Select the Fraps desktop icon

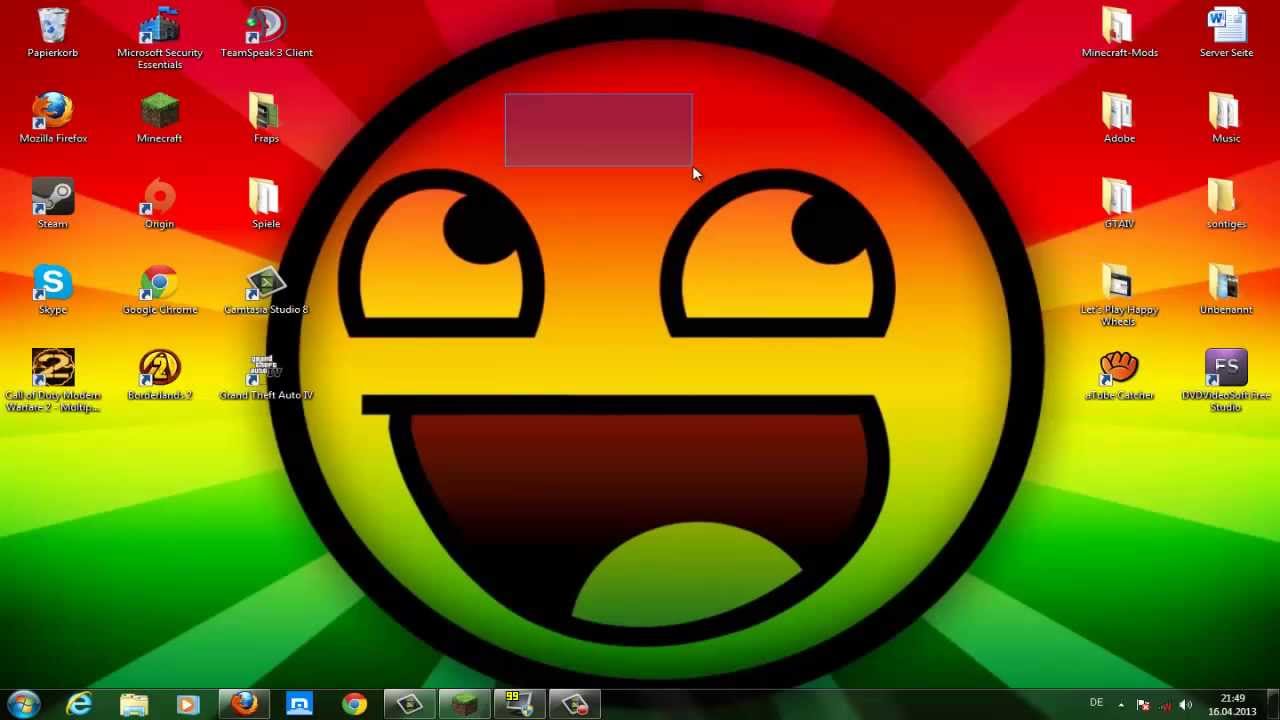pos(266,119)
